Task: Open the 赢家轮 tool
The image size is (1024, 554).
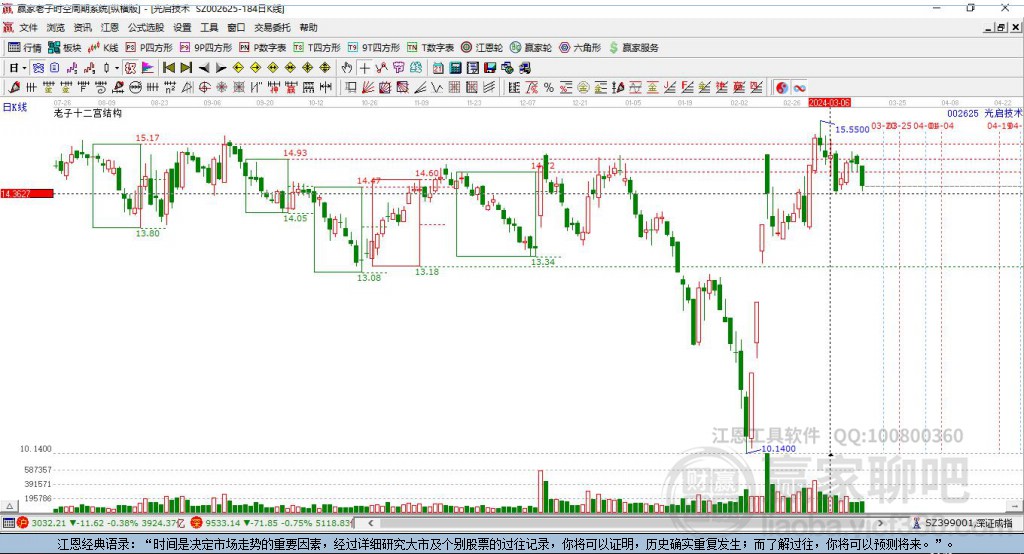Action: pos(531,48)
